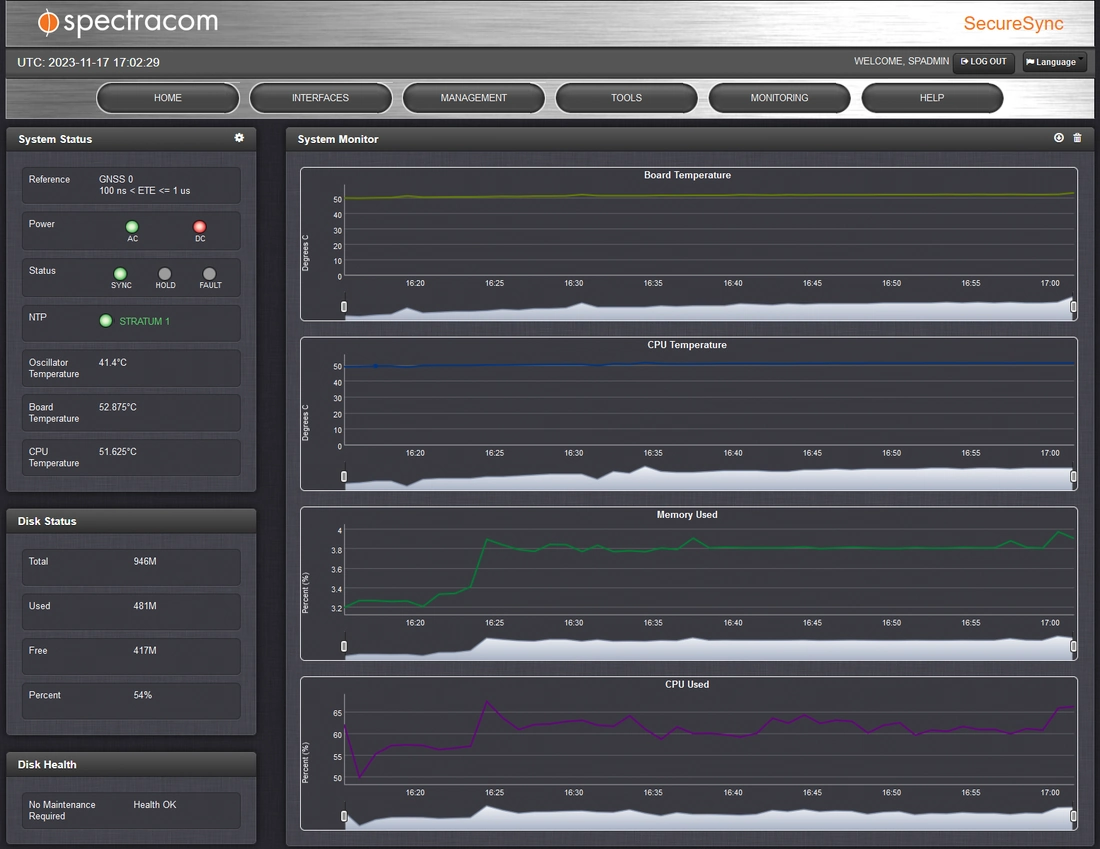The image size is (1100, 849).
Task: Click the System Monitor panel header
Action: pyautogui.click(x=689, y=138)
